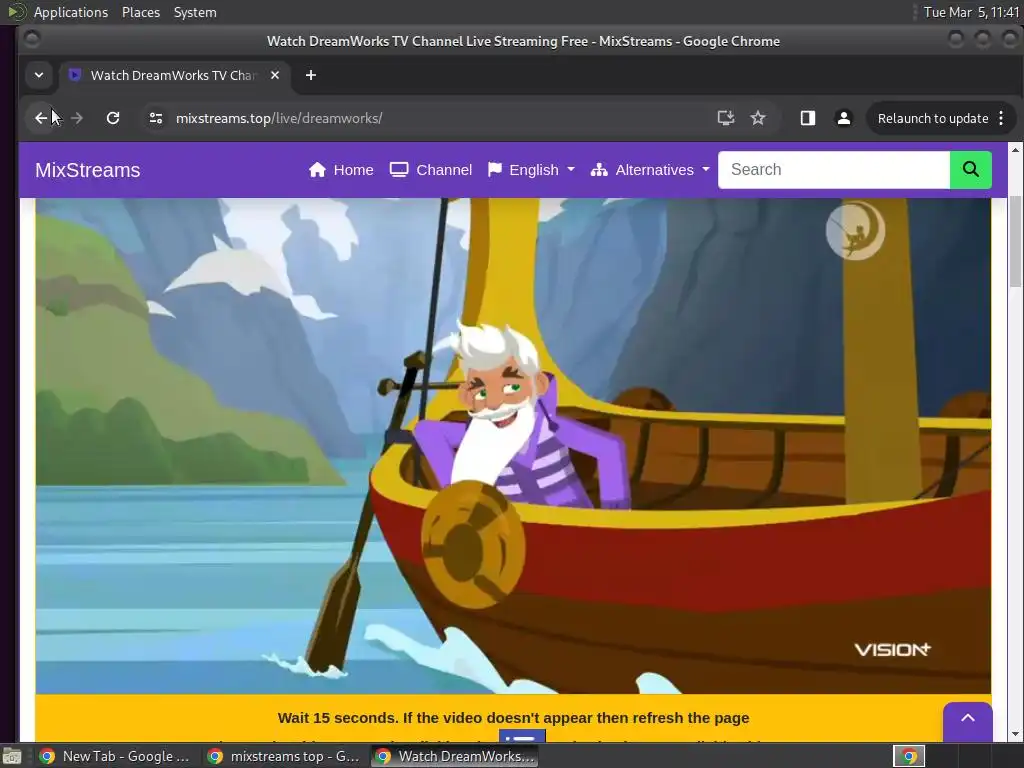Screen dimensions: 1024x768
Task: Click the DreamWorks video stream
Action: point(513,445)
